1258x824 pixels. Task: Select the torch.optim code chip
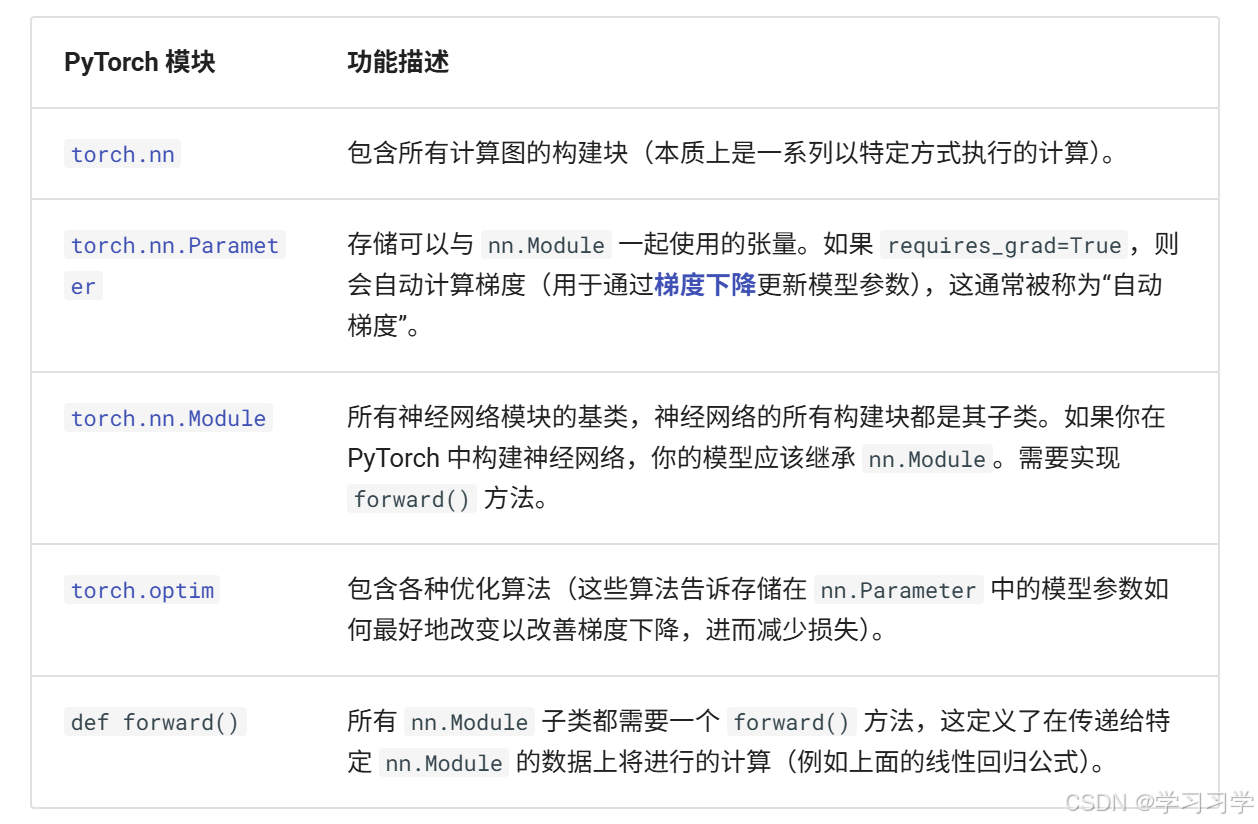141,590
